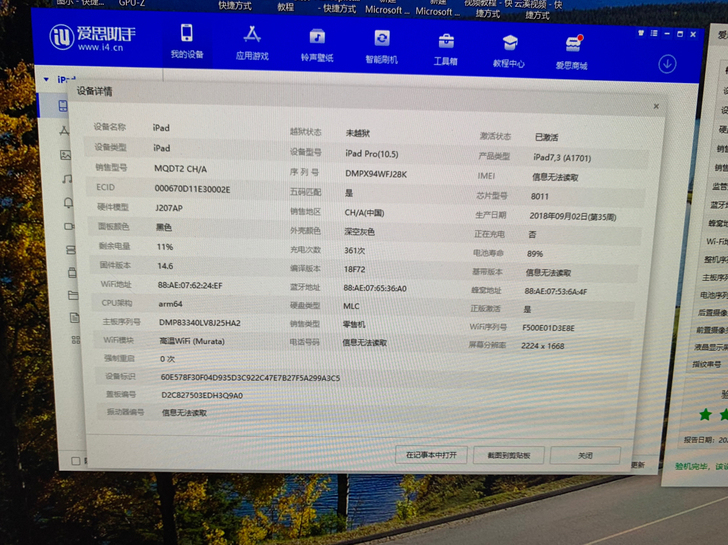Click mainboard serial DMP83340LV8J25HA2
This screenshot has width=728, height=545.
pos(200,323)
